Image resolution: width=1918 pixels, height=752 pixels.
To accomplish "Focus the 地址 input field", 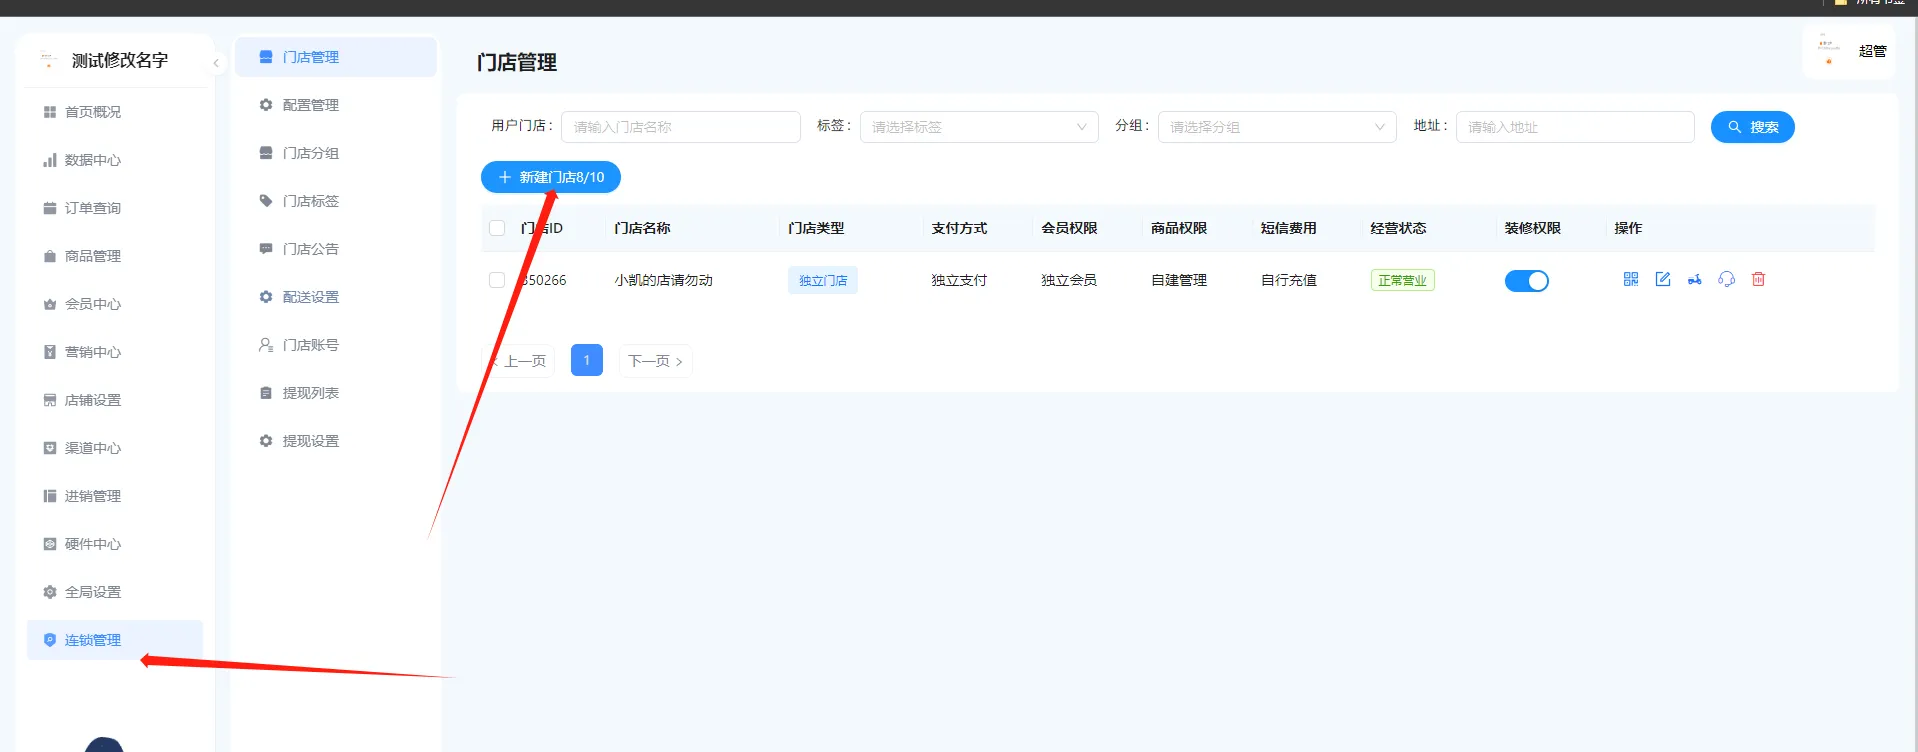I will point(1575,127).
